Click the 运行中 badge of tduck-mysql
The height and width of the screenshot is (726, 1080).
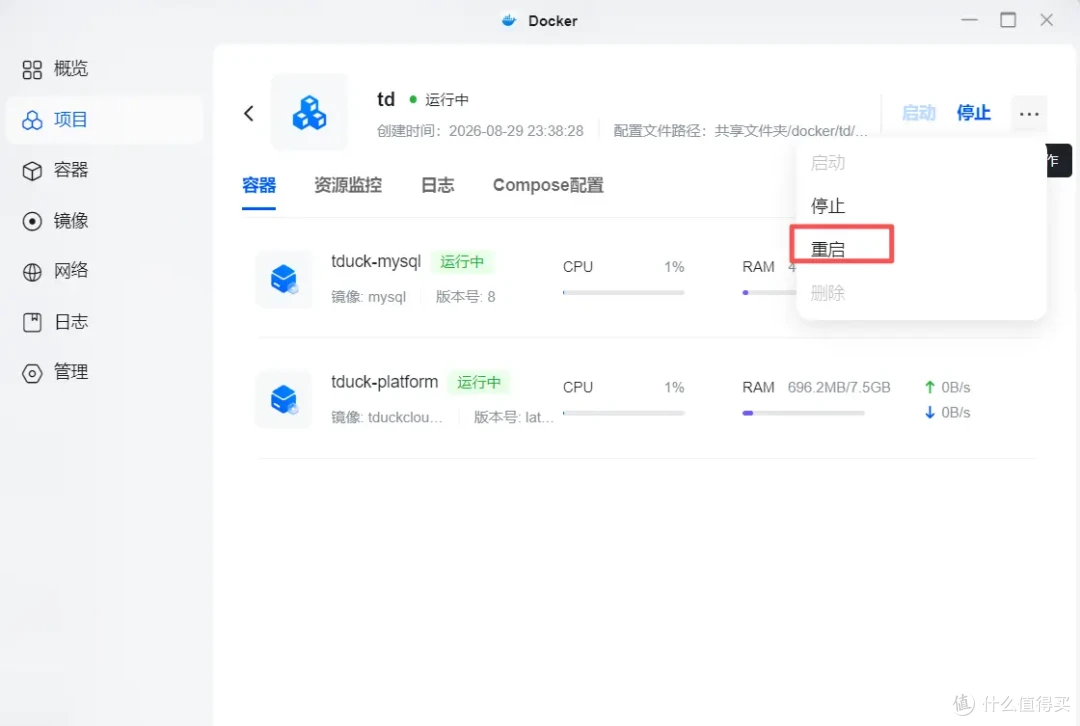pos(462,262)
